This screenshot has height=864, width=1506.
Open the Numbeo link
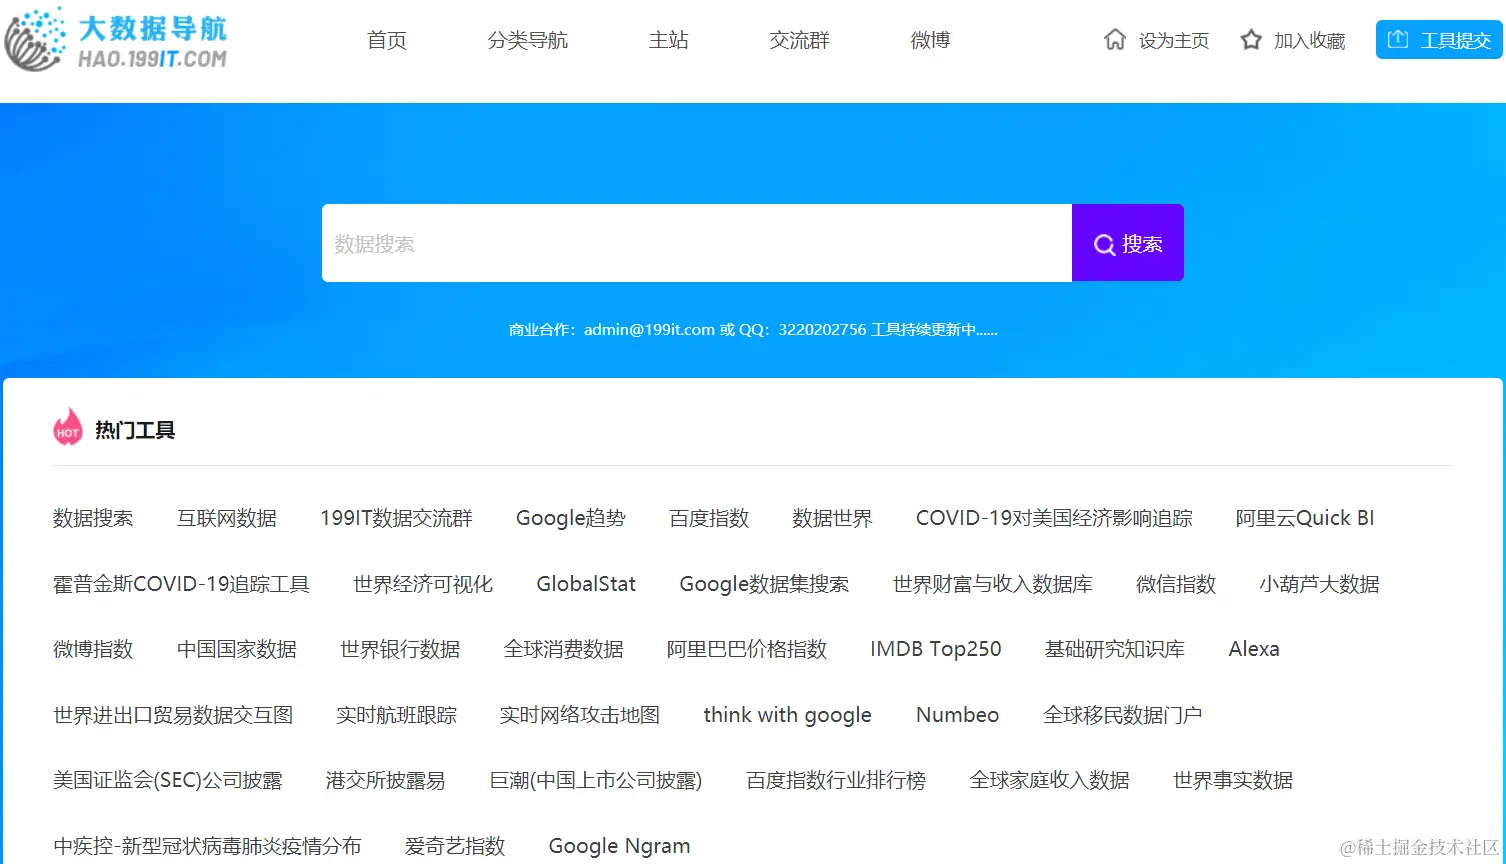tap(958, 715)
